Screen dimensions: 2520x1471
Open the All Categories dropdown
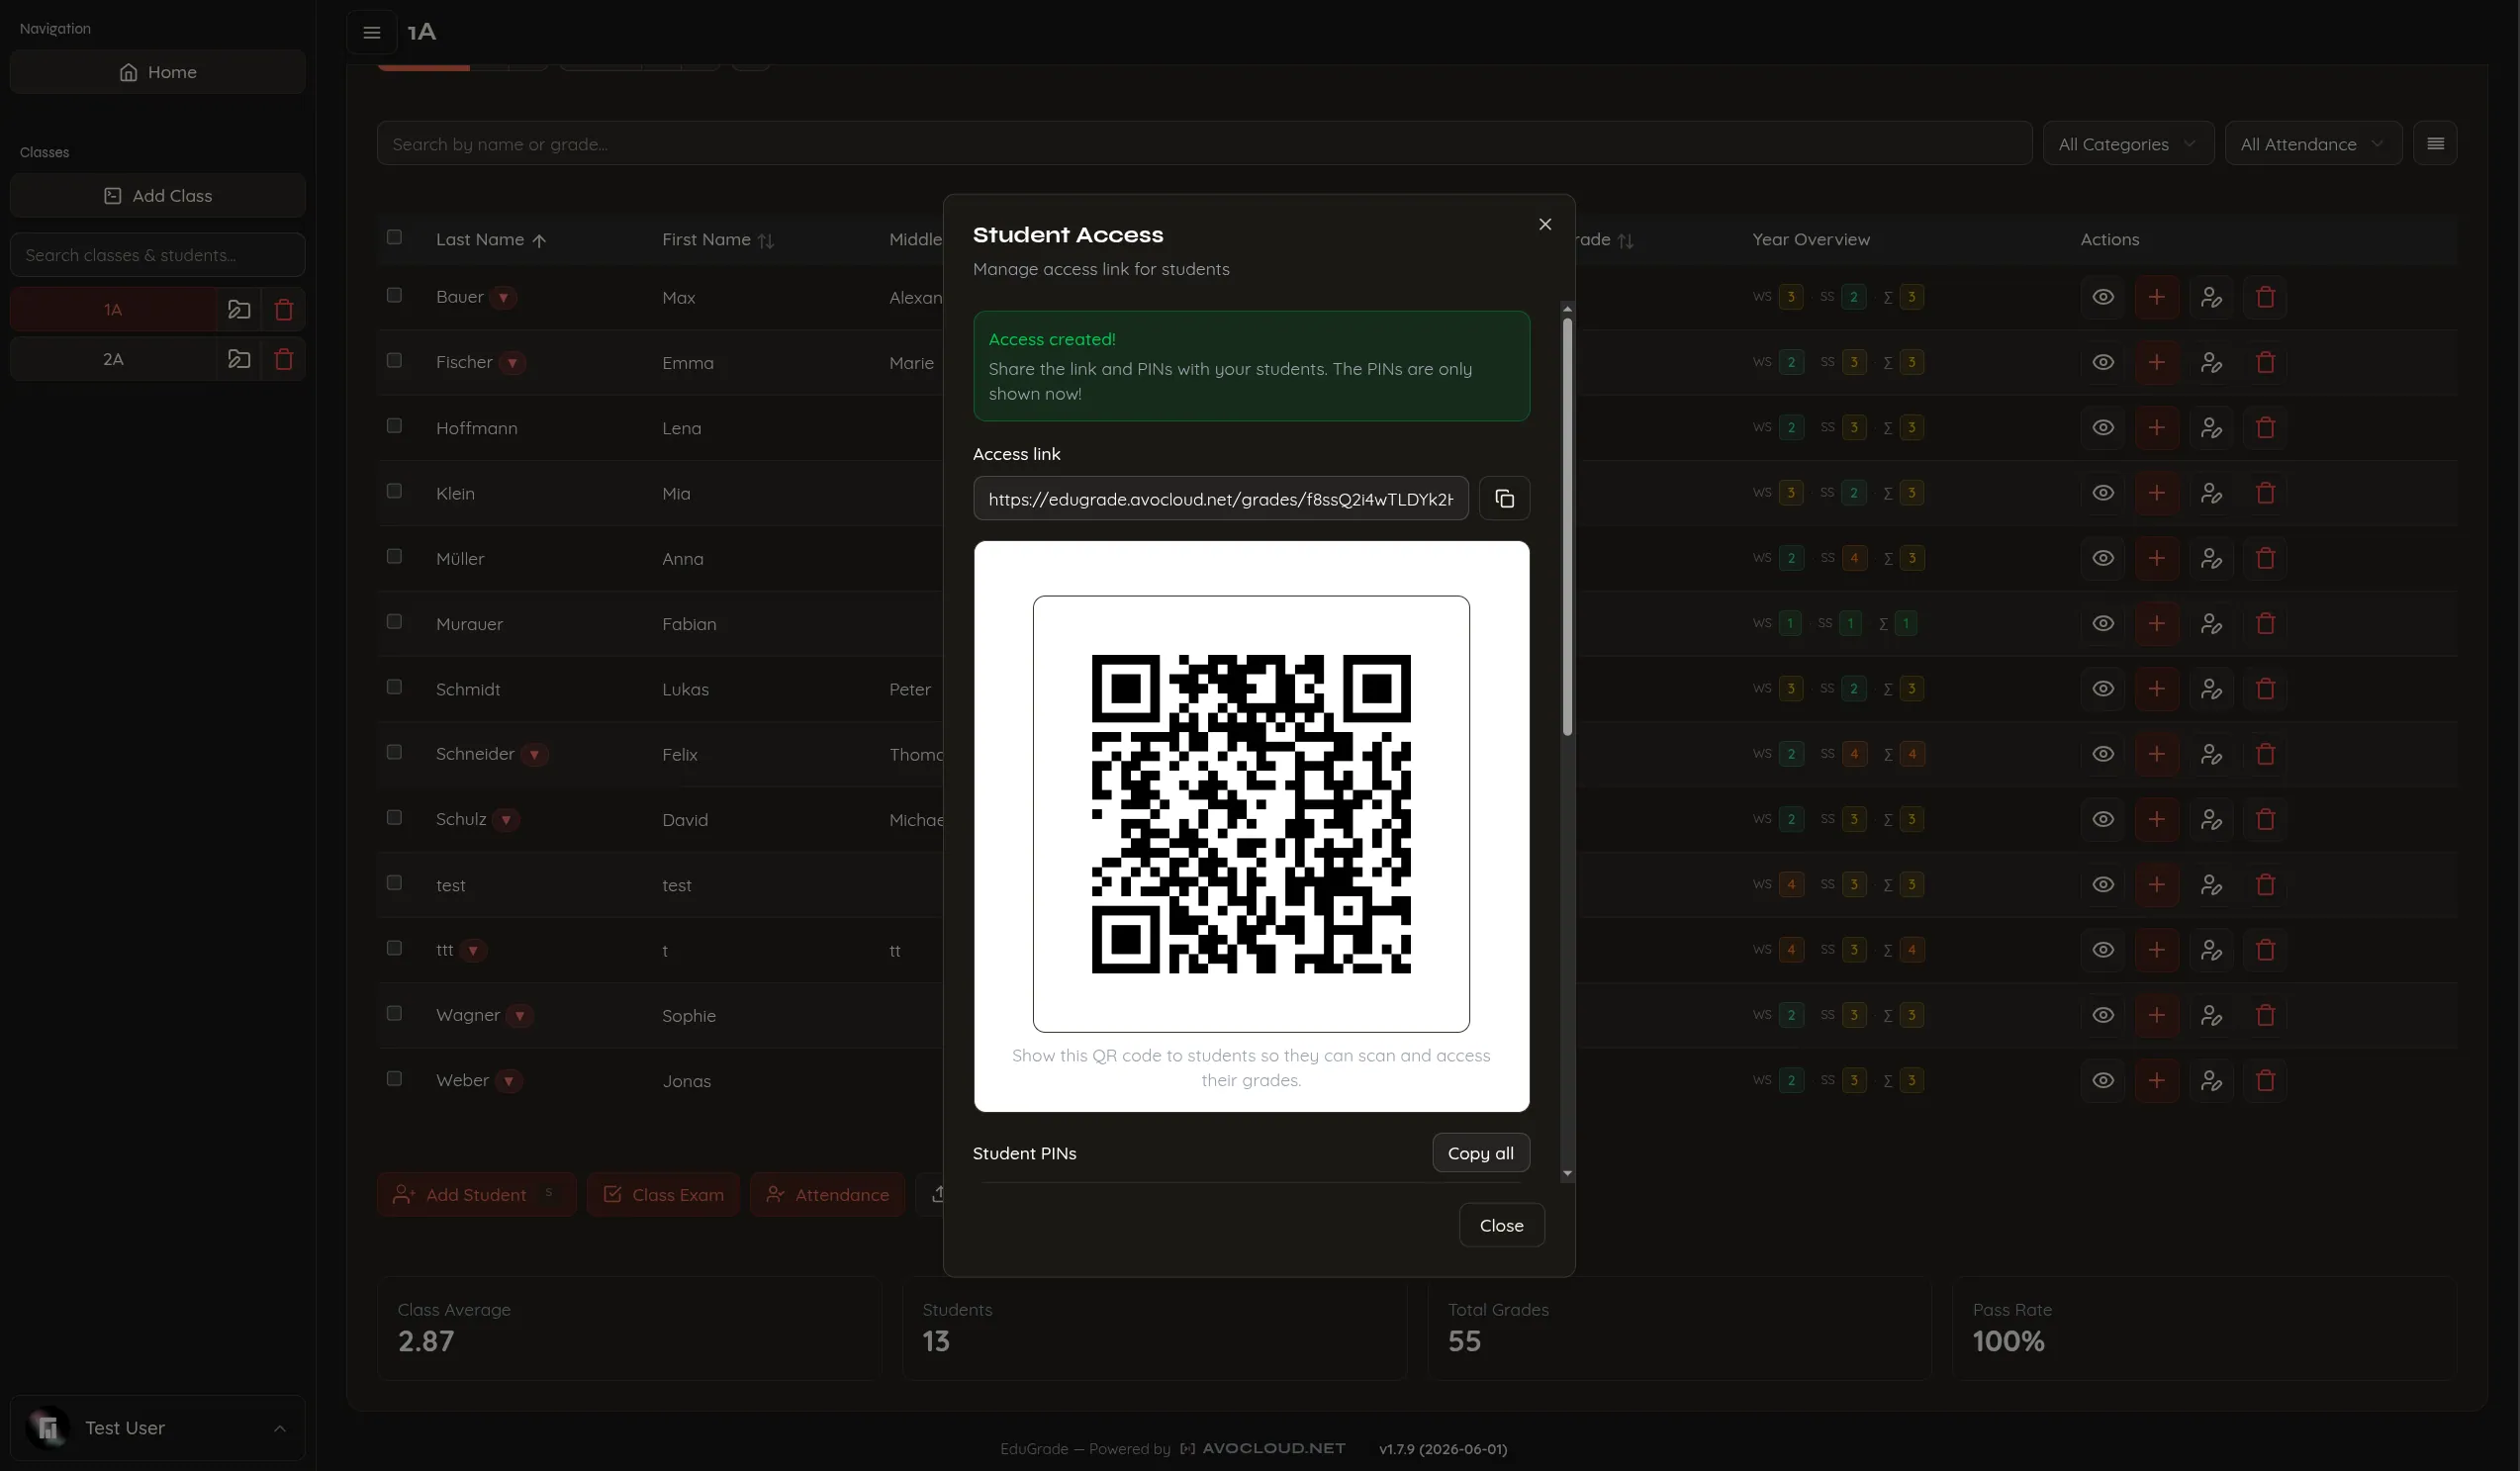(x=2128, y=144)
